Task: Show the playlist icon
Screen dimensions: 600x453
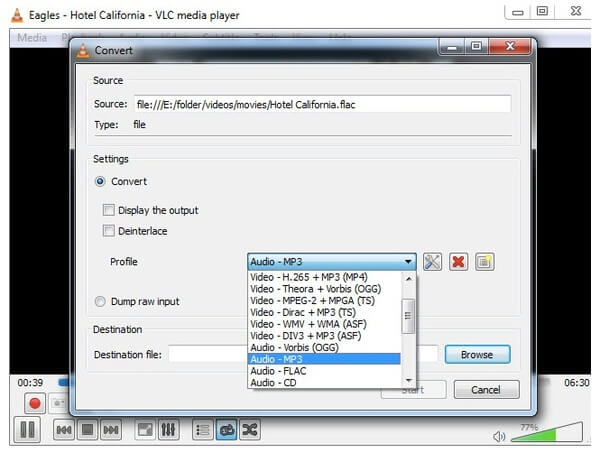Action: [x=202, y=430]
